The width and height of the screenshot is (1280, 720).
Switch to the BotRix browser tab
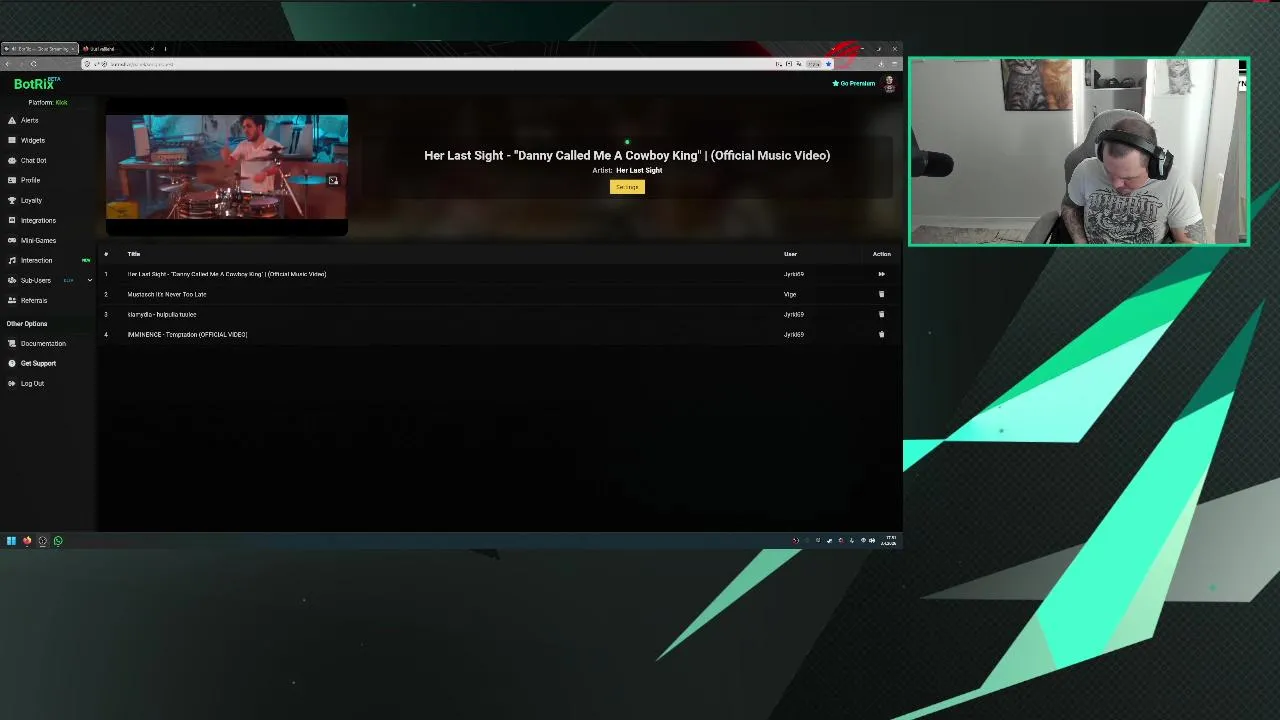coord(39,48)
